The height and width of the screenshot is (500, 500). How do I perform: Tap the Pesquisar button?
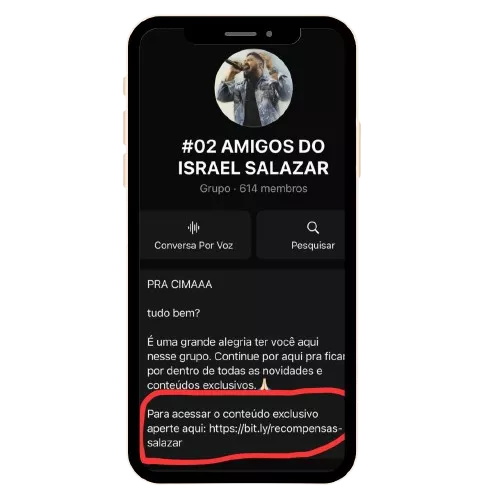tap(301, 234)
